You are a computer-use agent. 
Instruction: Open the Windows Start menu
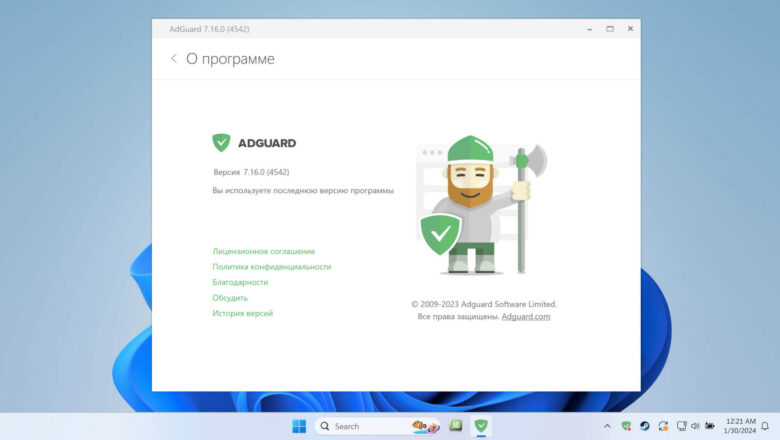(x=299, y=426)
